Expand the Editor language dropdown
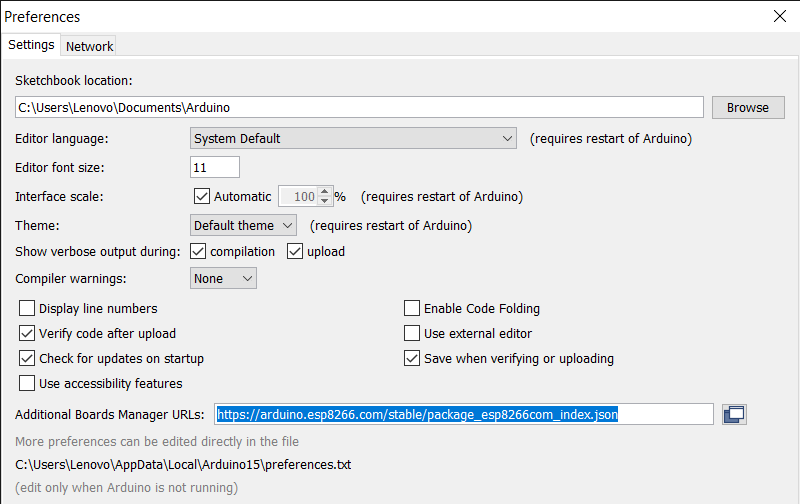The height and width of the screenshot is (504, 800). [x=354, y=139]
